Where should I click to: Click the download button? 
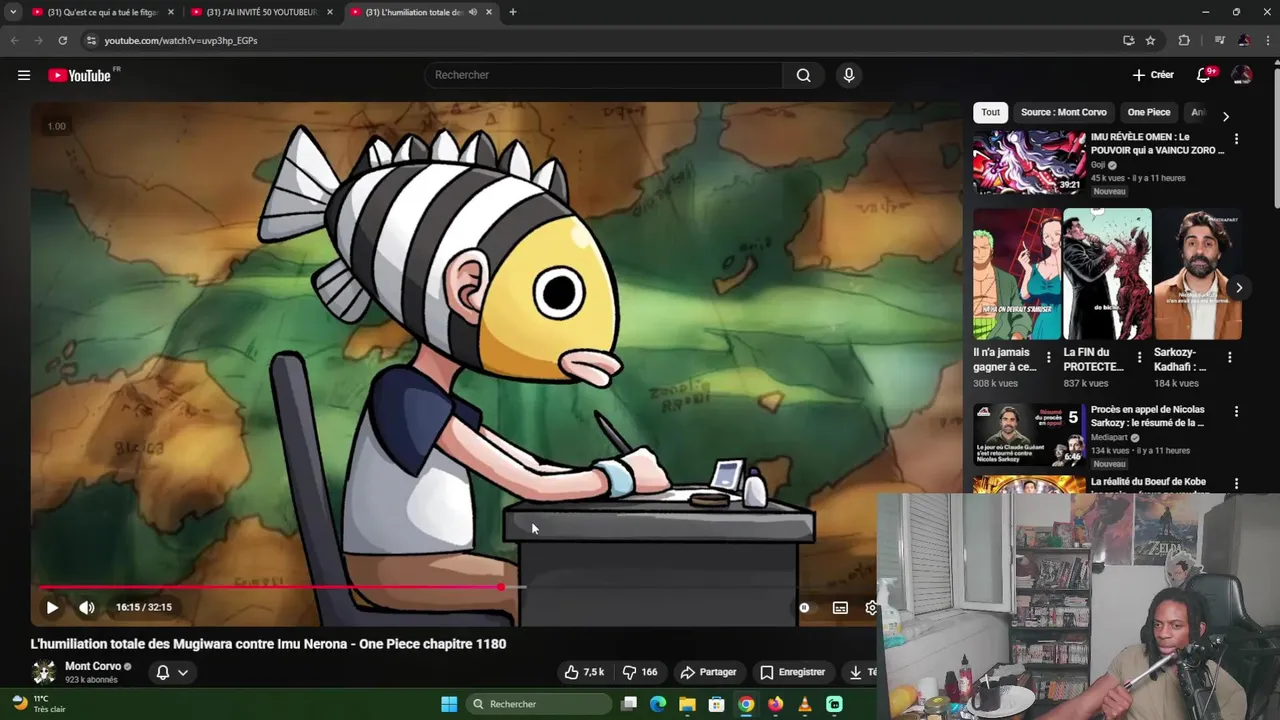point(859,672)
